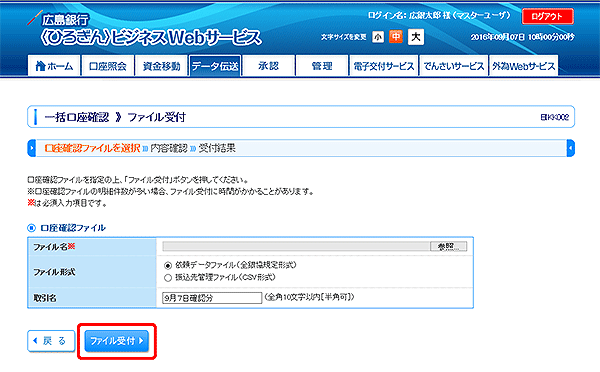Click the red ログアウト button
600x372 pixels.
(x=548, y=16)
